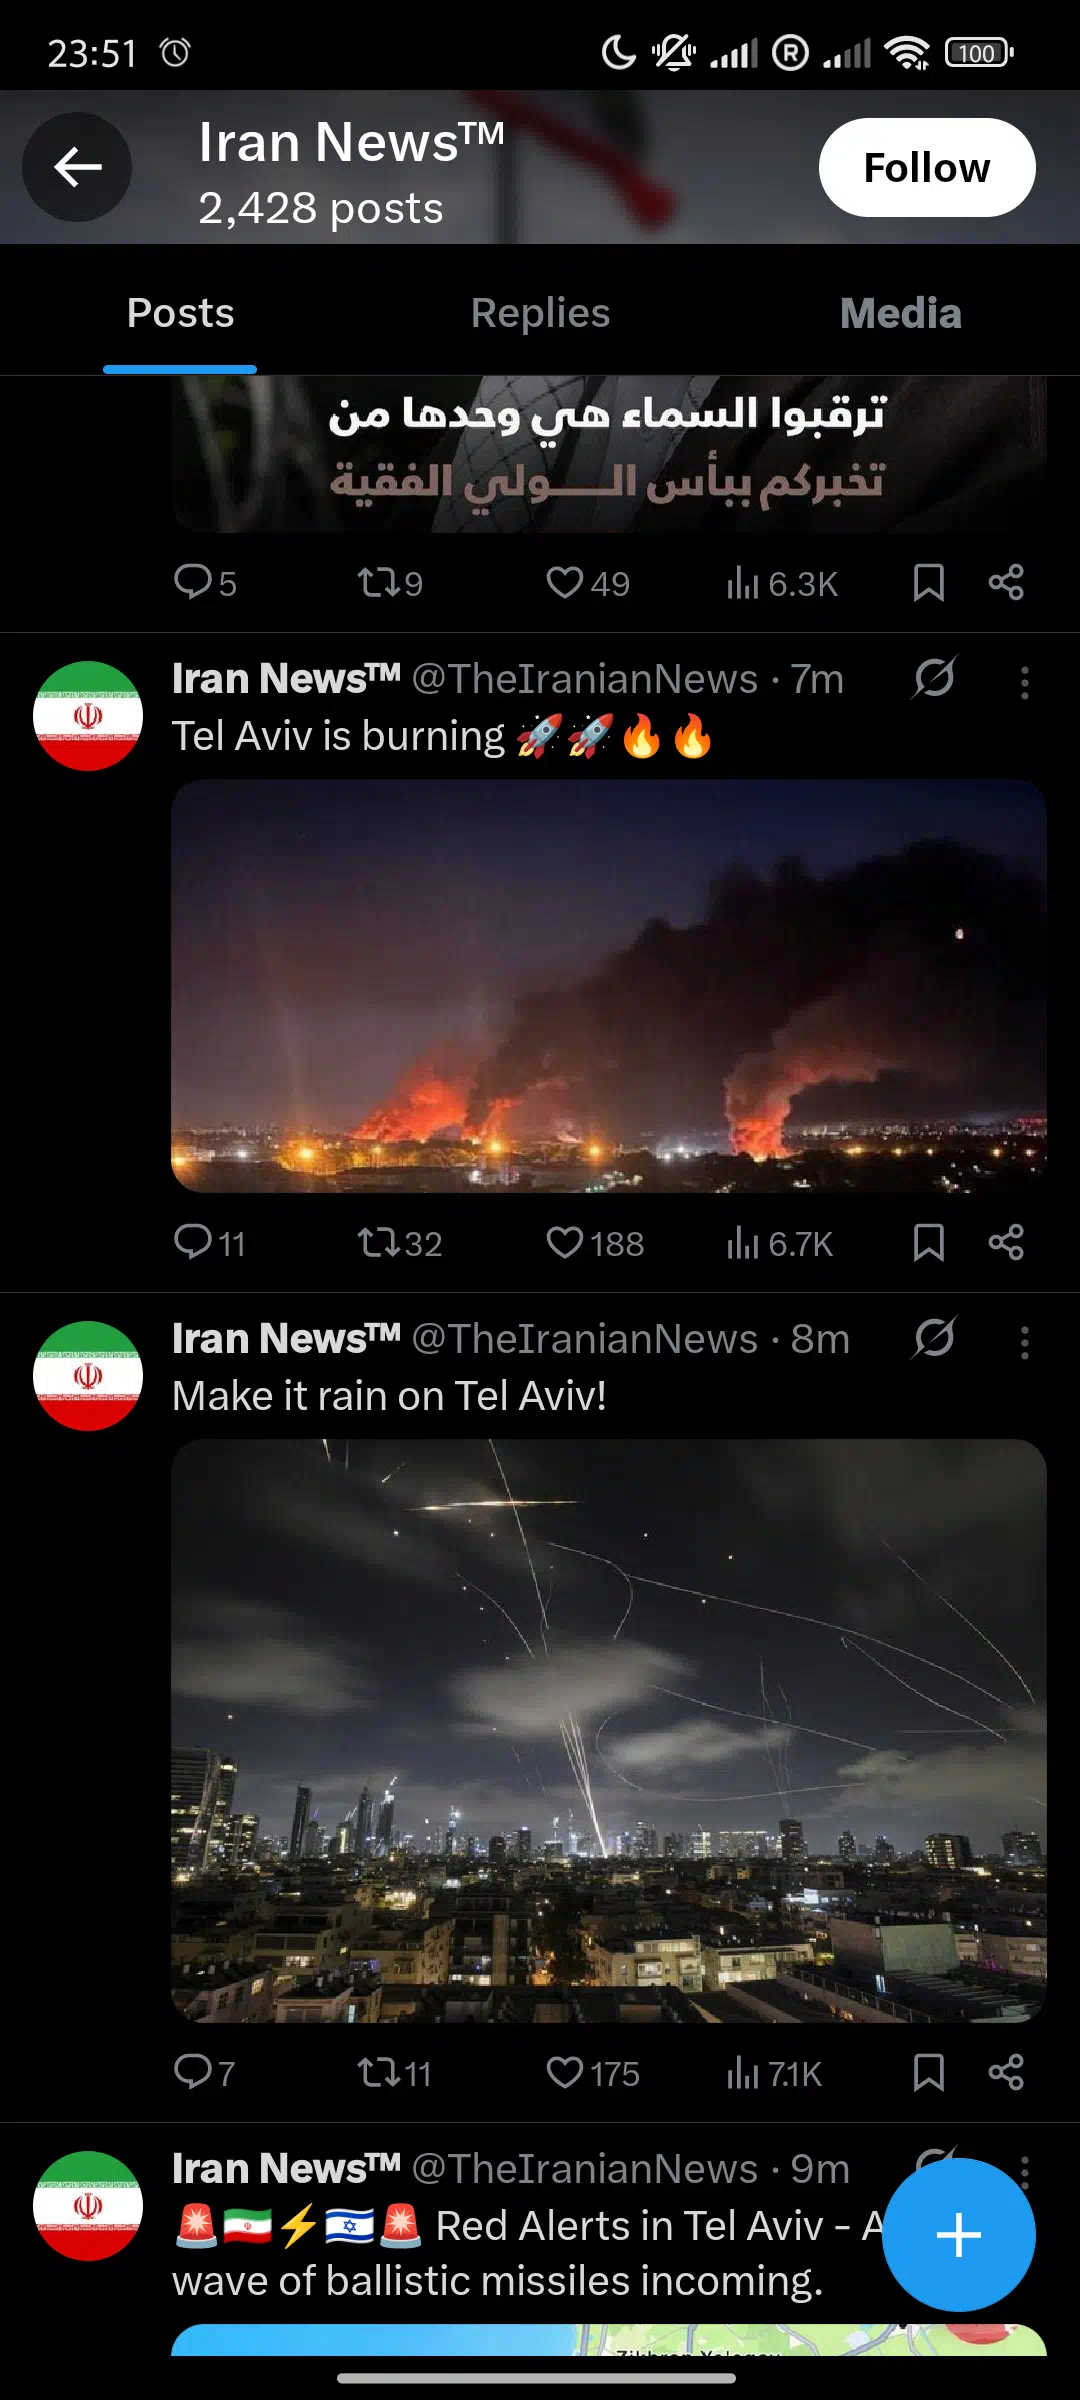Like the 'Make it rain on Tel Aviv!' post

(x=592, y=2073)
